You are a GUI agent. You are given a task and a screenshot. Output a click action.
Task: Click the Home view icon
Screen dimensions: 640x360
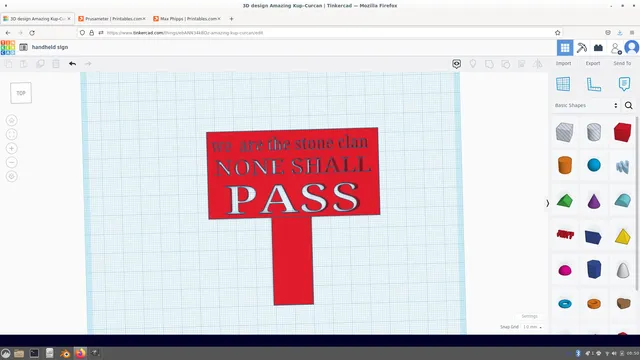11,120
